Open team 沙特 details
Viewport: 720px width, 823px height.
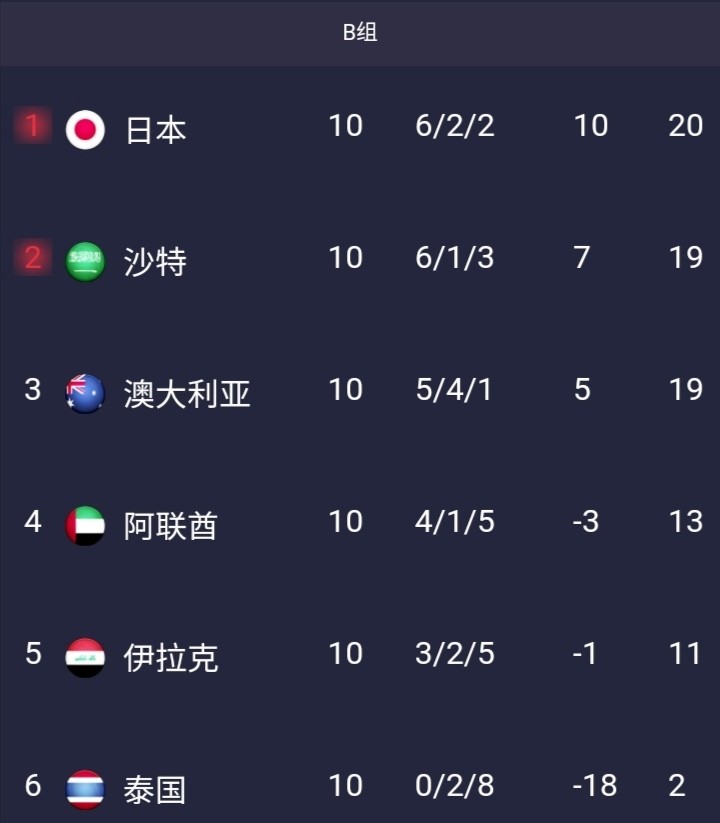pyautogui.click(x=155, y=262)
